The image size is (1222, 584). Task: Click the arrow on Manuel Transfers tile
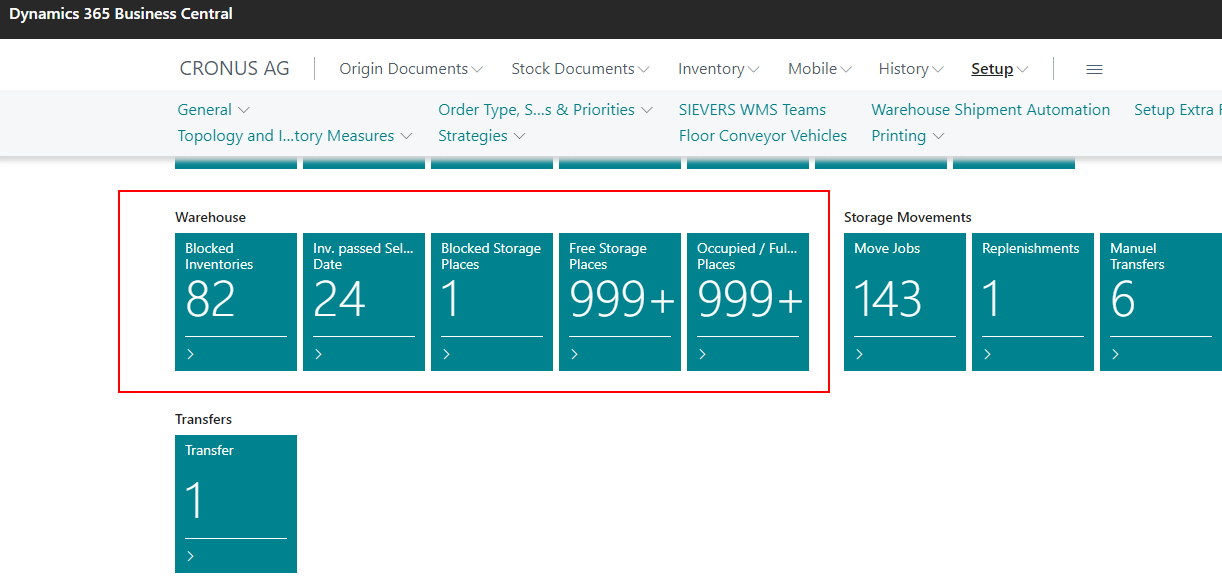pos(1116,354)
